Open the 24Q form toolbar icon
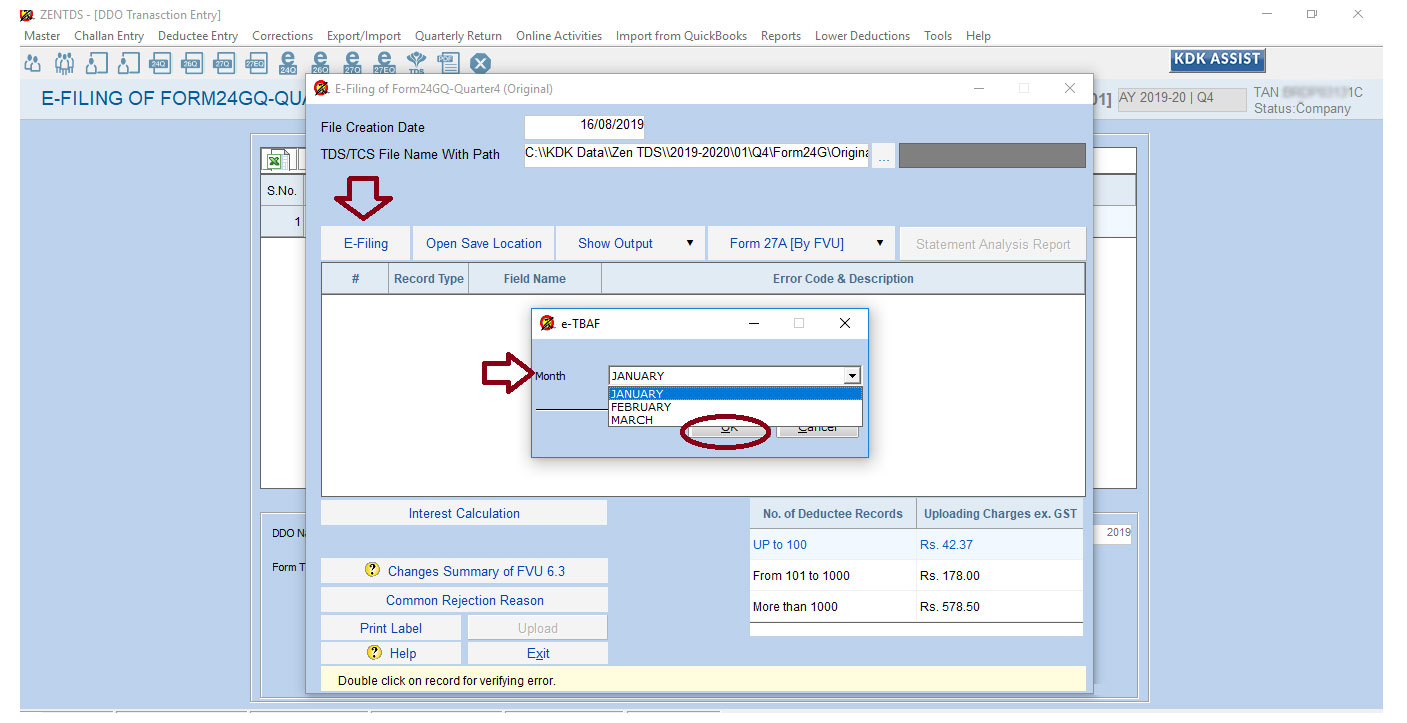Screen dimensions: 1407x723 click(160, 63)
